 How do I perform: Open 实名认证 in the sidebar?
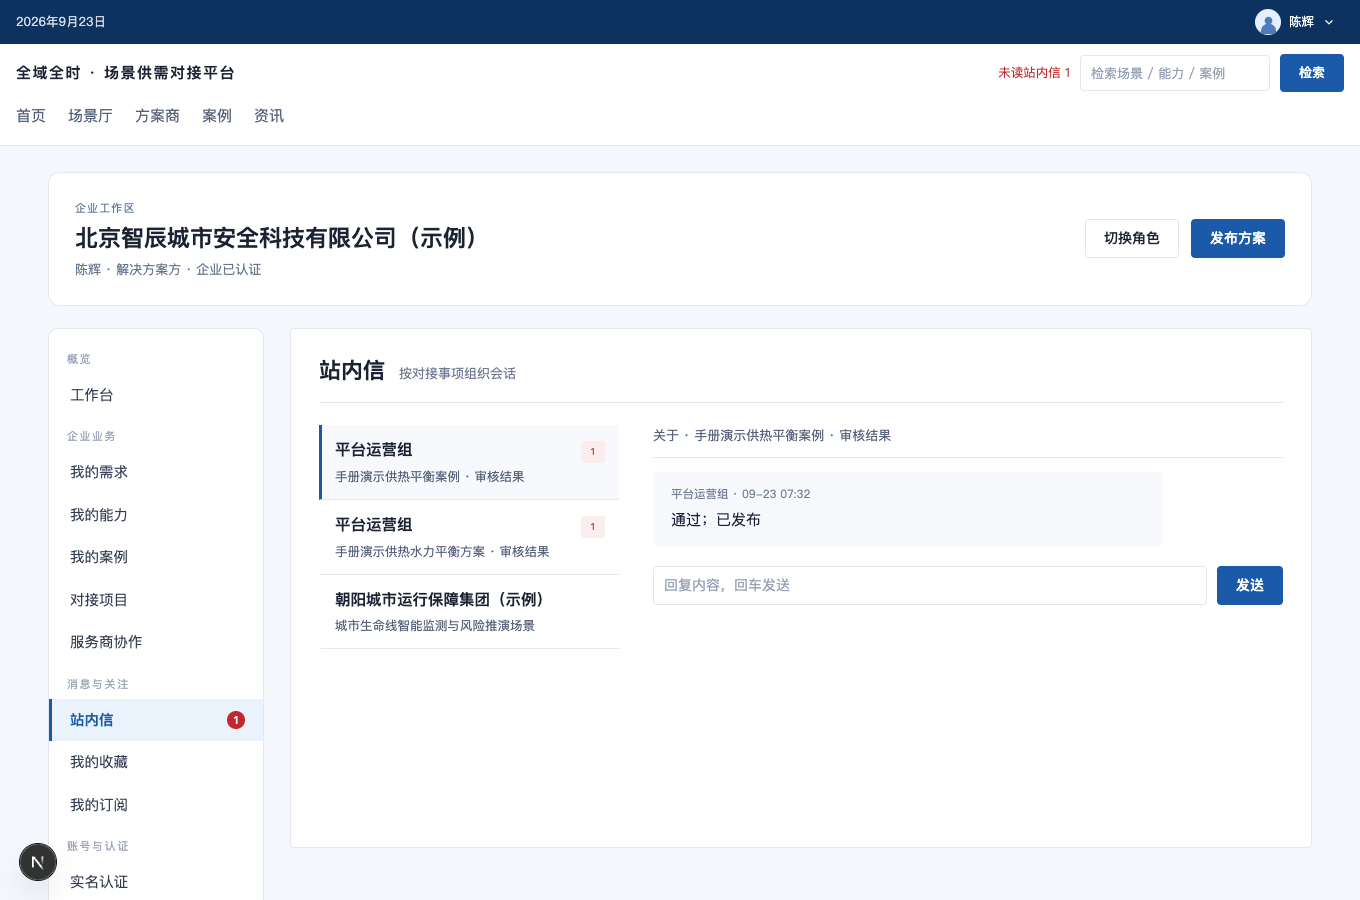pyautogui.click(x=156, y=882)
